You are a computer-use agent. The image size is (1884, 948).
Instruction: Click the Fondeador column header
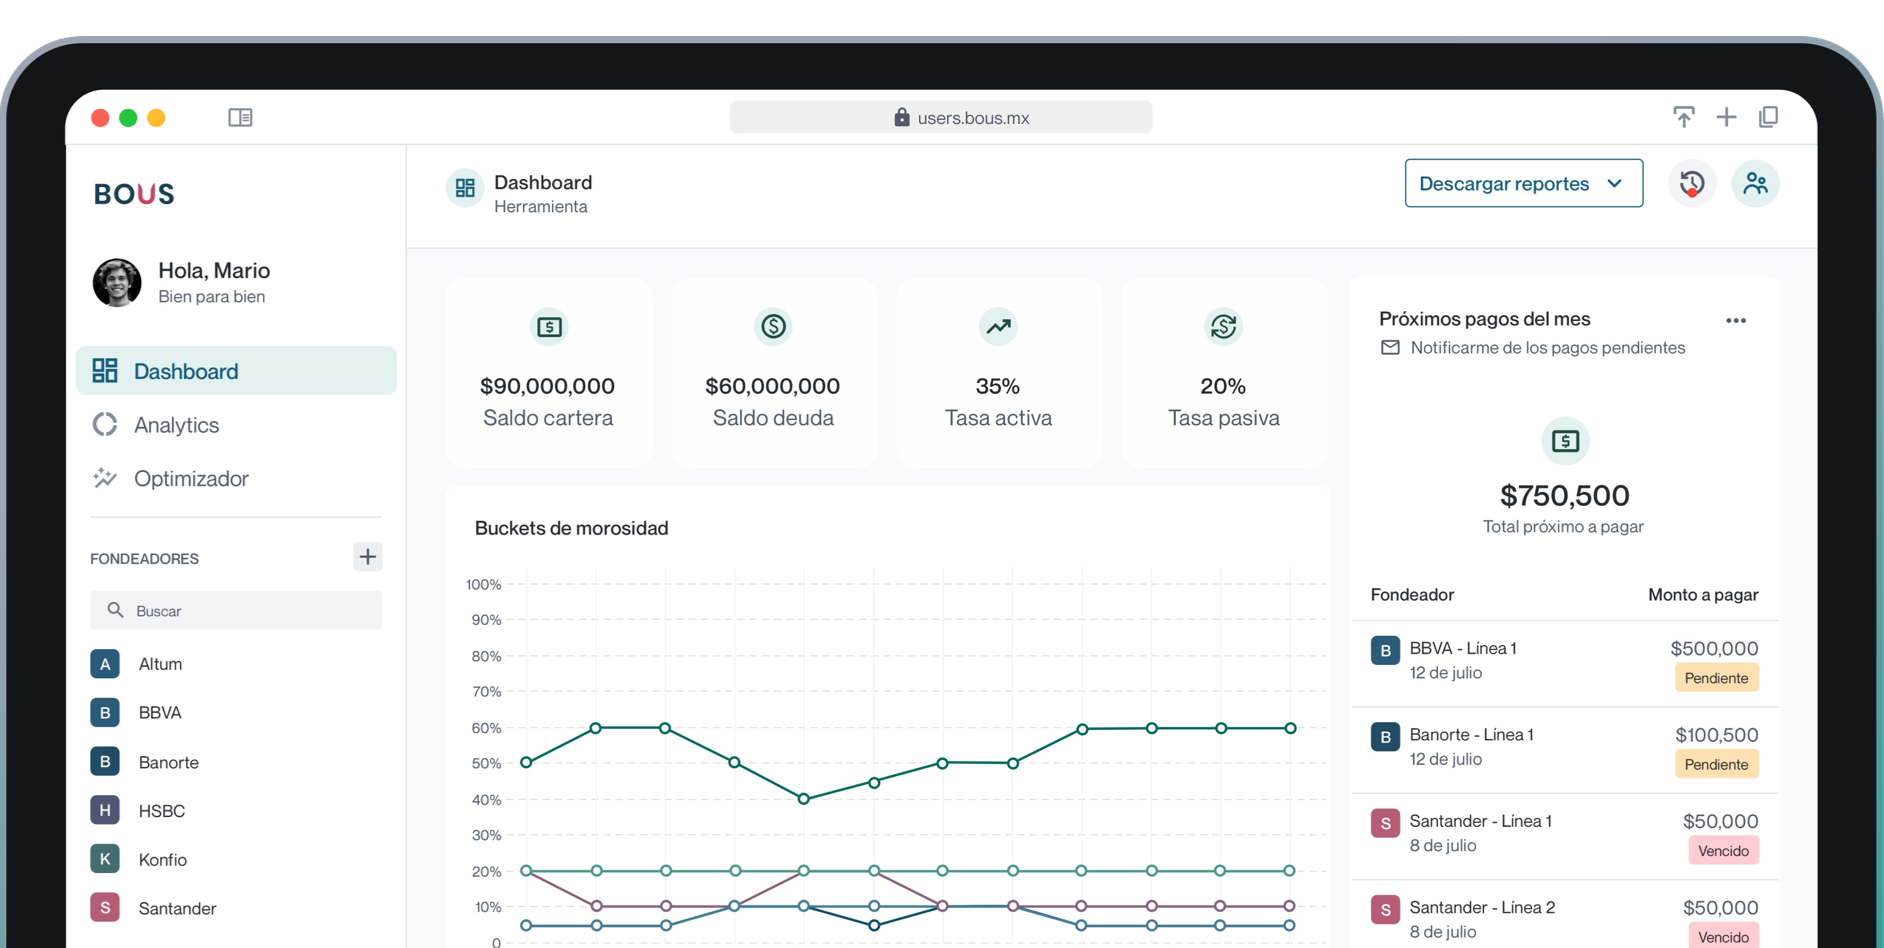1412,595
